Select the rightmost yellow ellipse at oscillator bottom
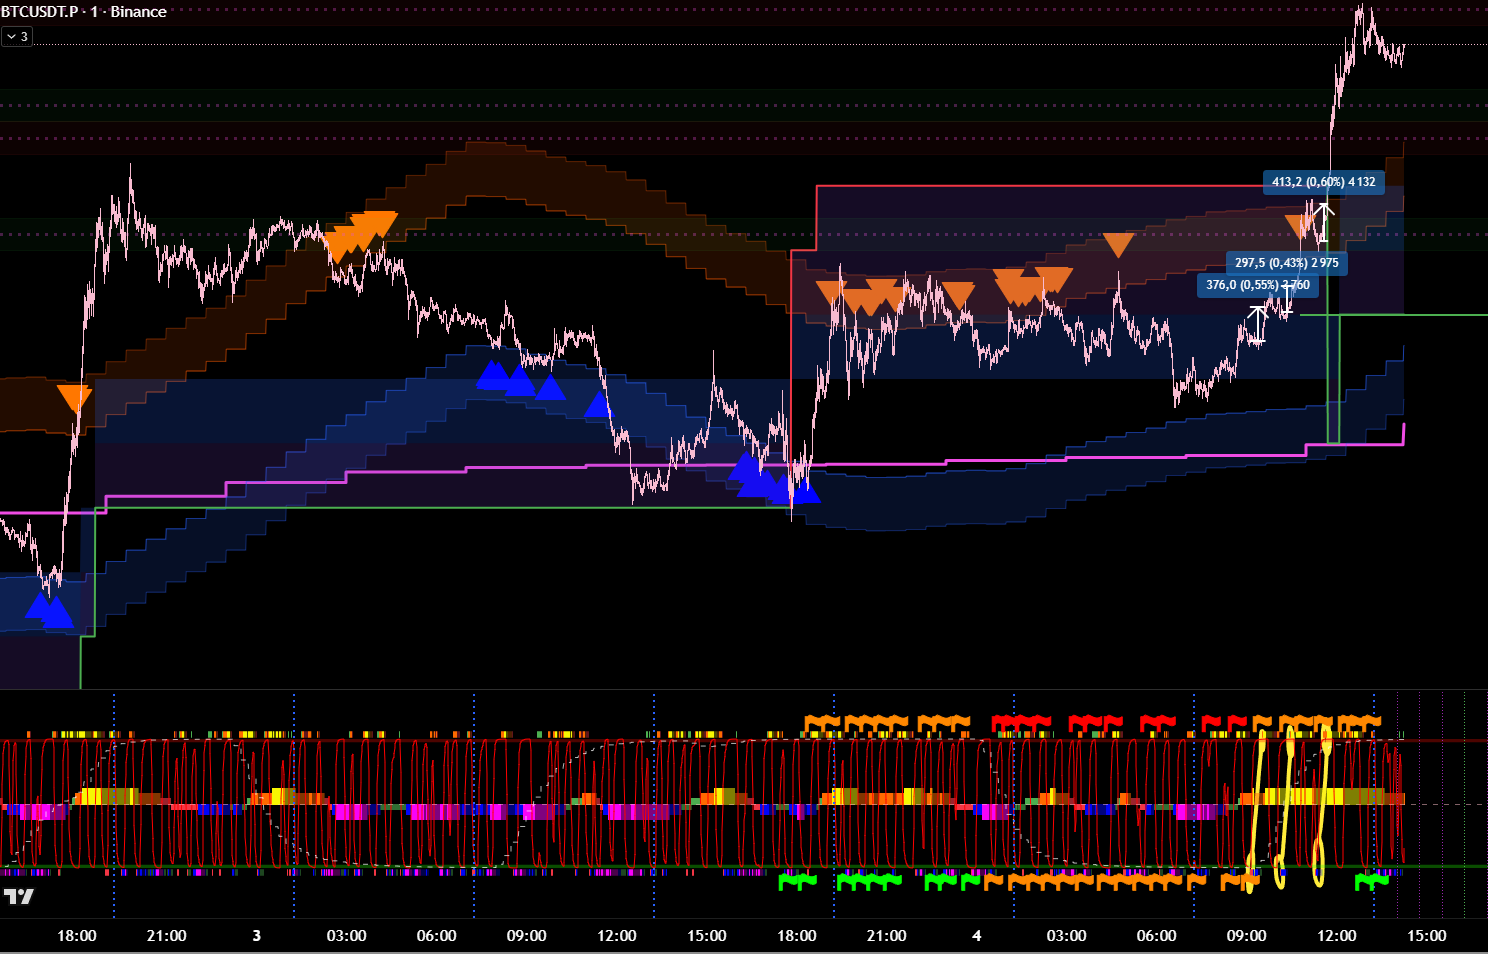Screen dimensions: 1488x954 tap(1319, 860)
